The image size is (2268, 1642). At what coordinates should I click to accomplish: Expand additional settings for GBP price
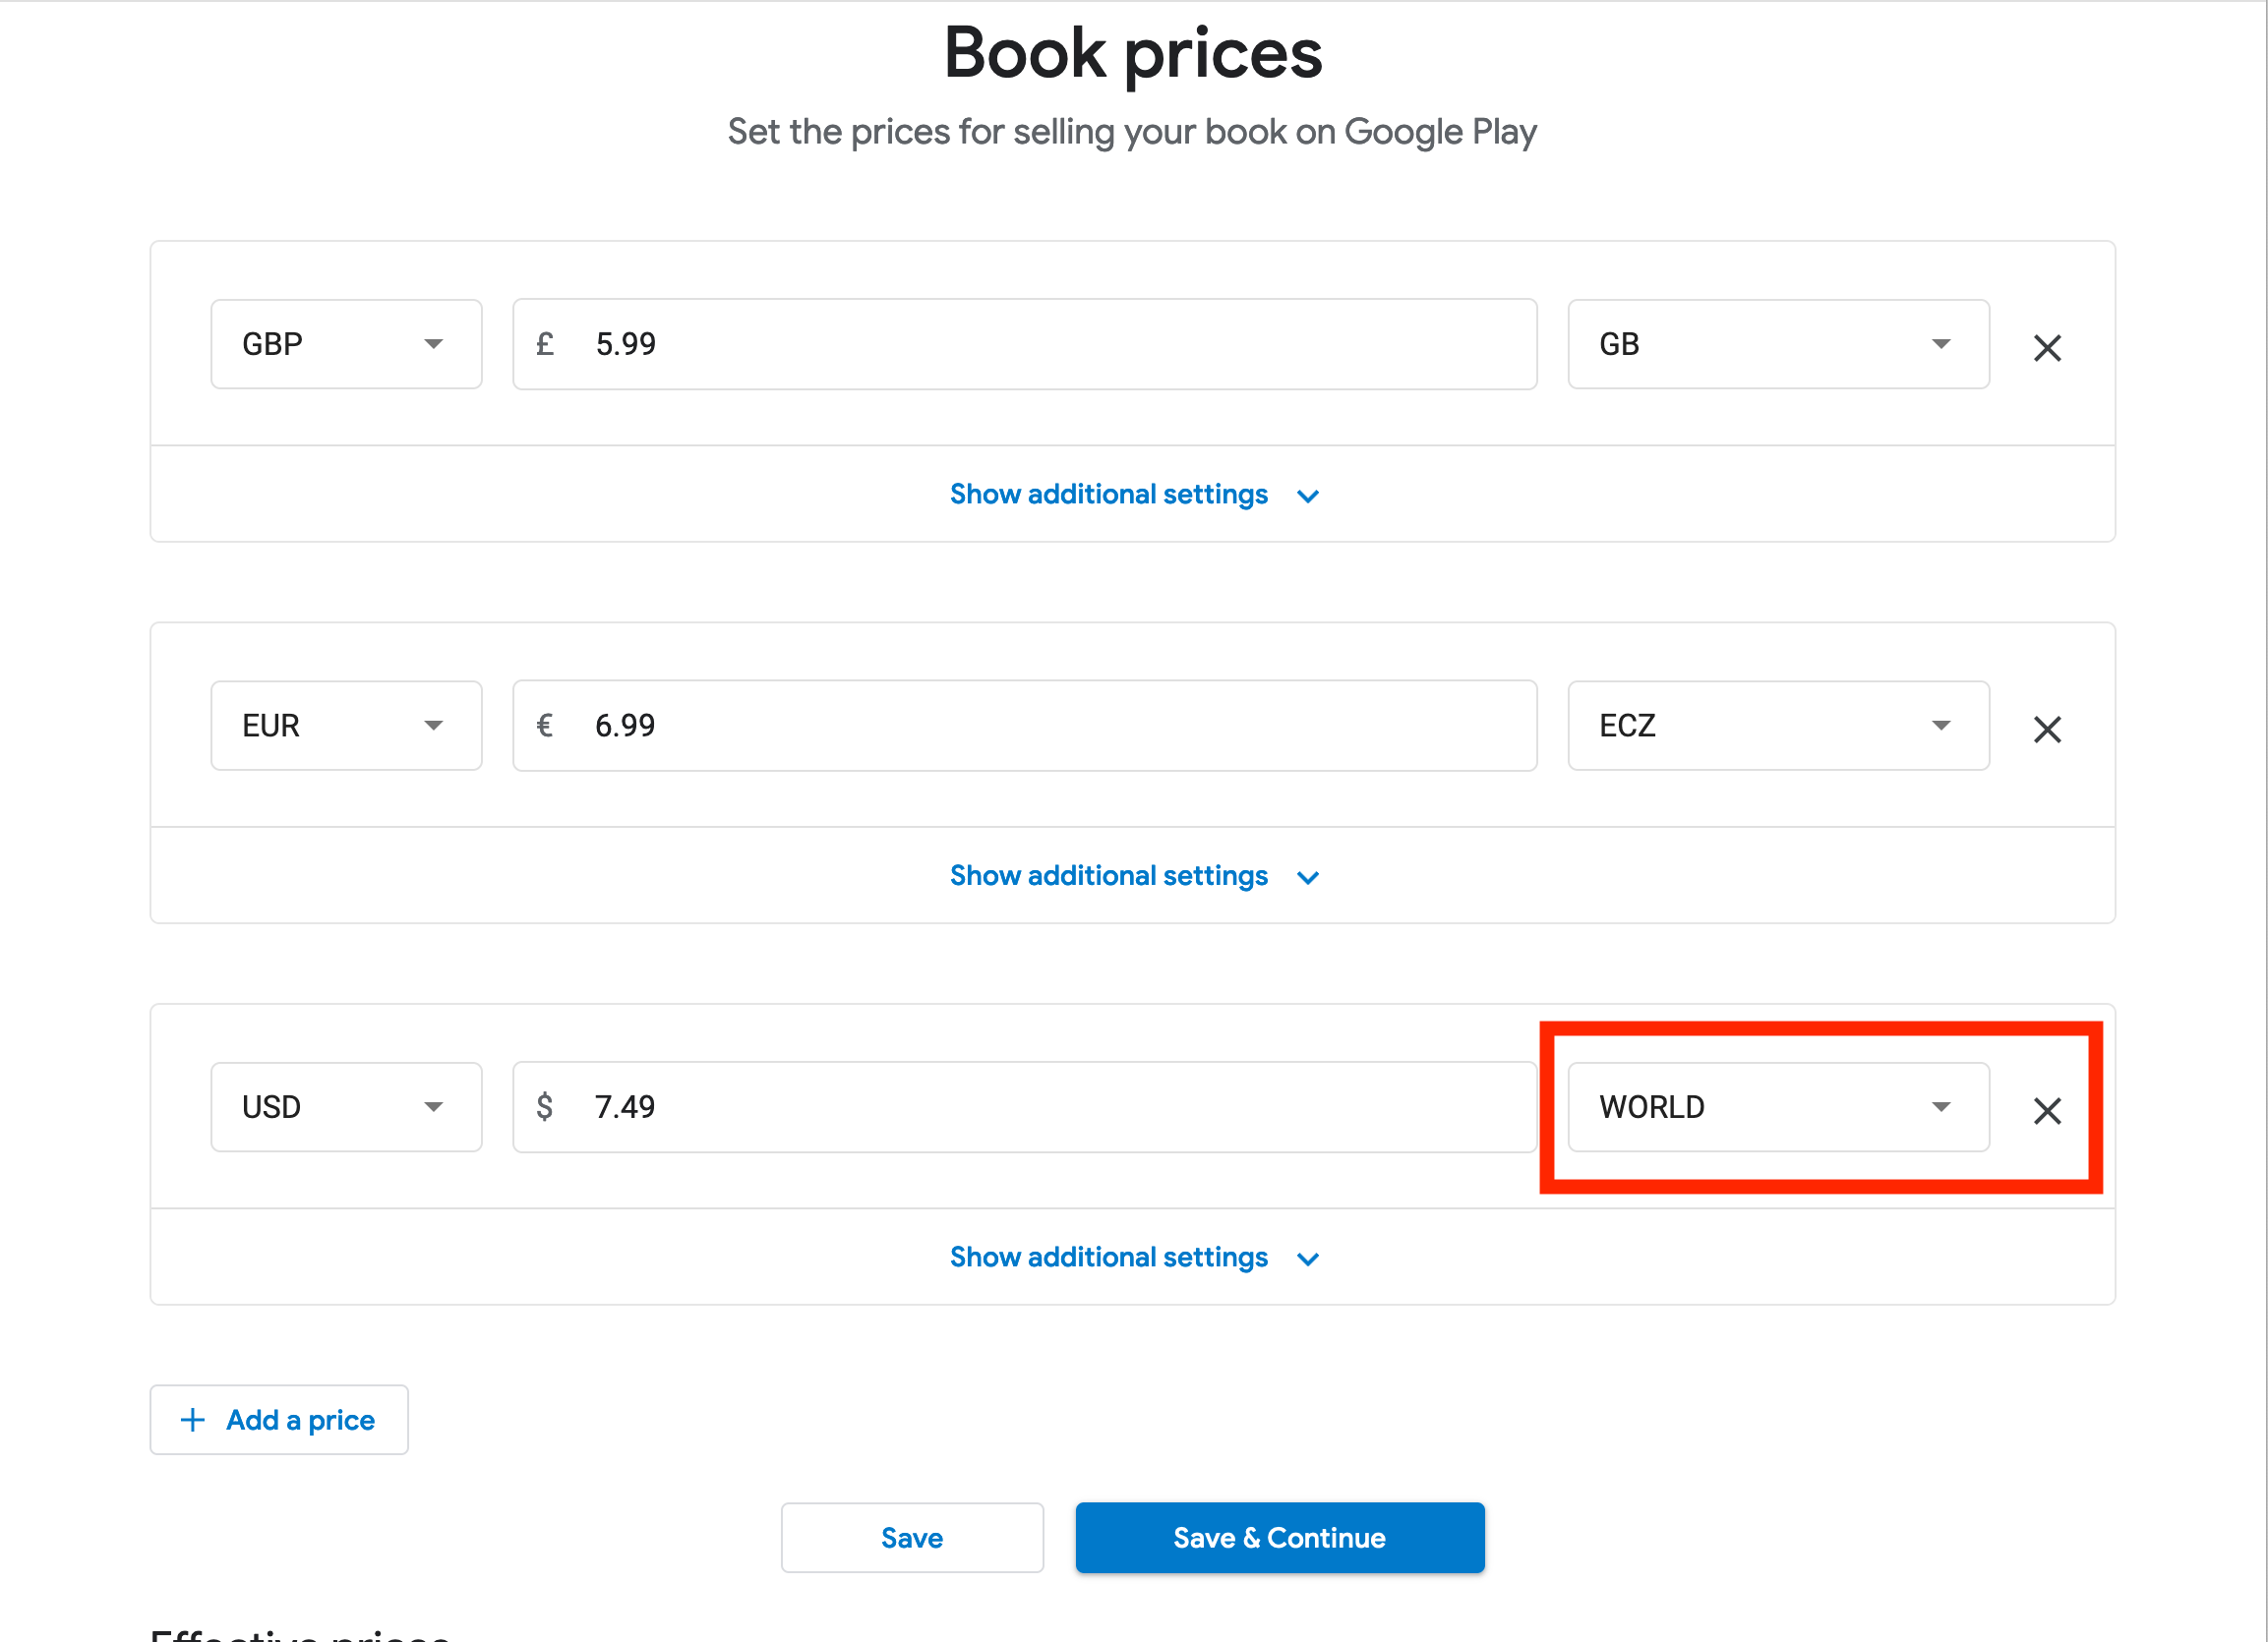(x=1108, y=494)
